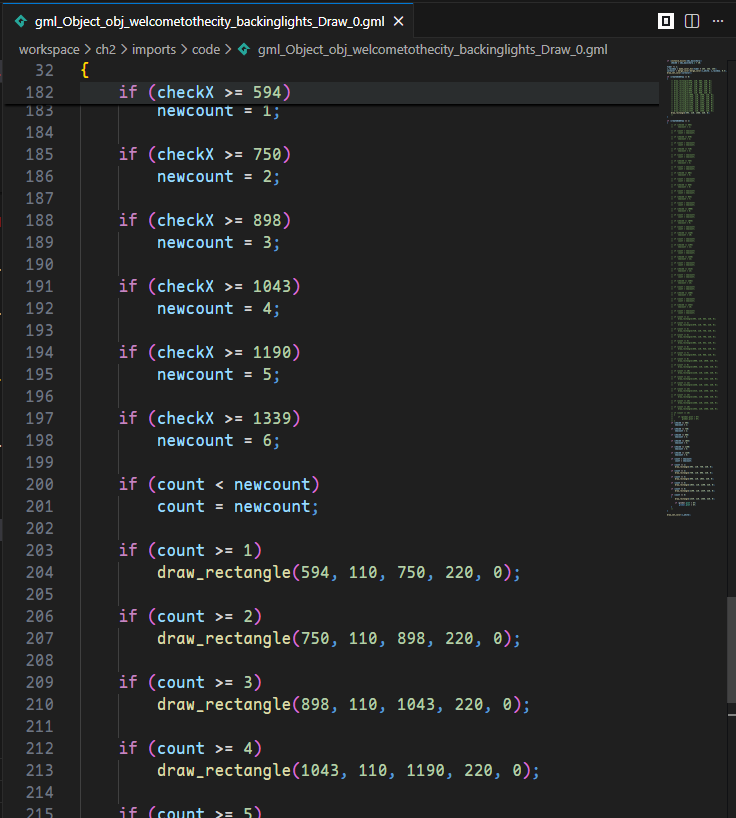Click on 'if (count >= 4)'

190,749
